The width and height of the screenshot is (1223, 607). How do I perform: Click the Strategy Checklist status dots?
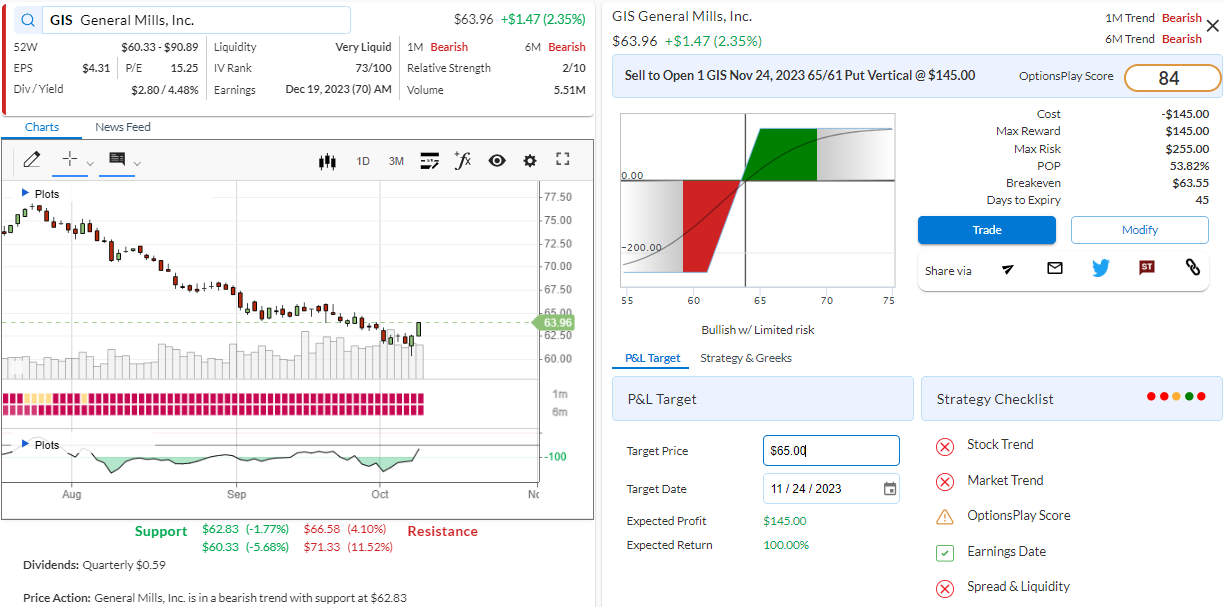(1176, 397)
